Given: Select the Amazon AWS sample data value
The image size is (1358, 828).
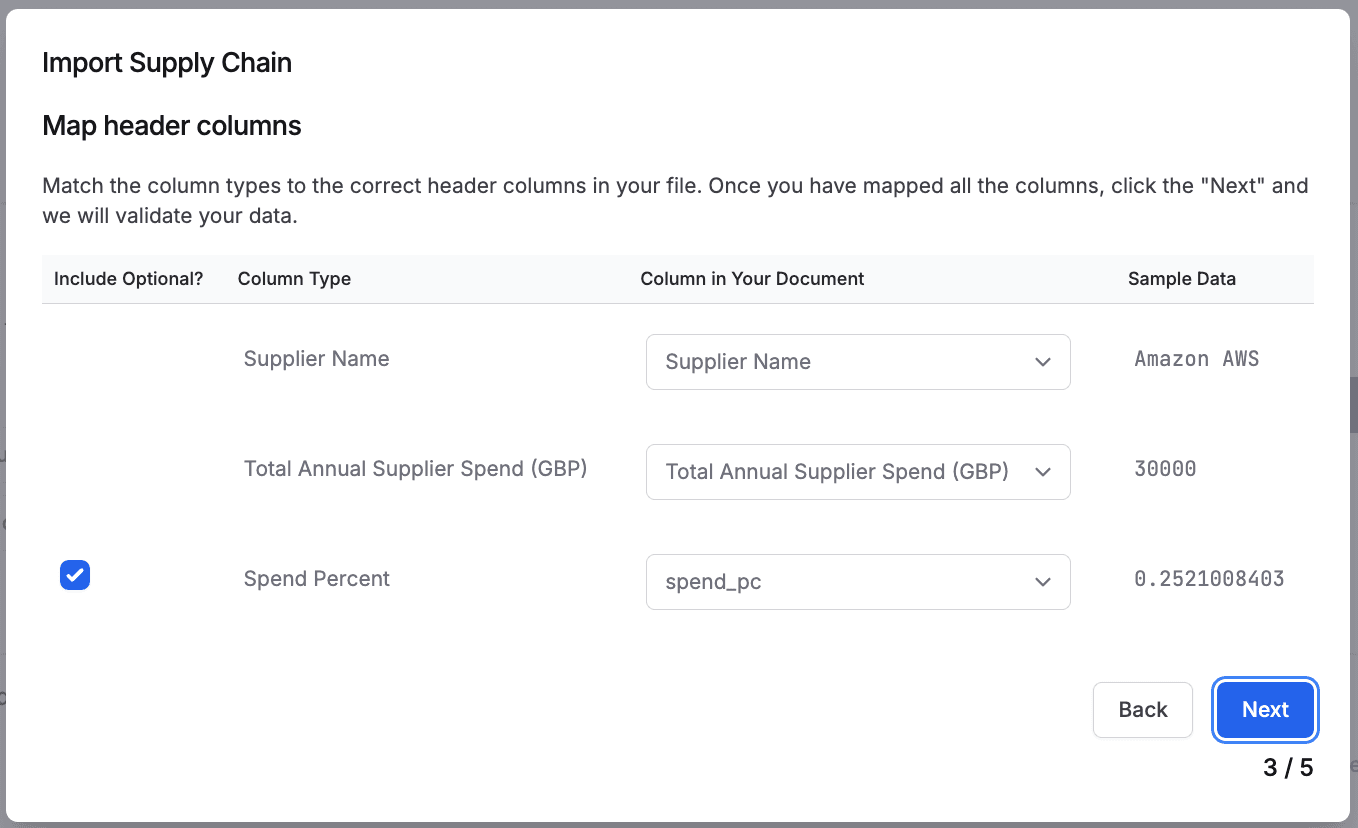Looking at the screenshot, I should pyautogui.click(x=1196, y=359).
